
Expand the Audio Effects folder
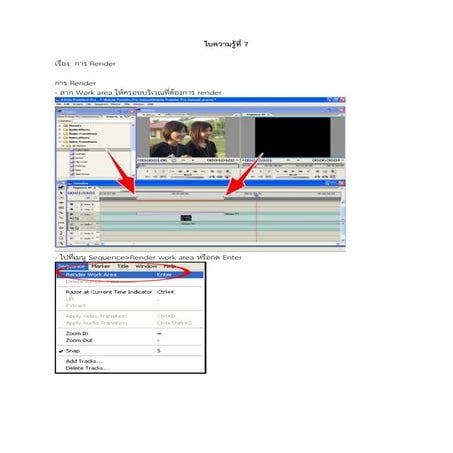point(60,130)
